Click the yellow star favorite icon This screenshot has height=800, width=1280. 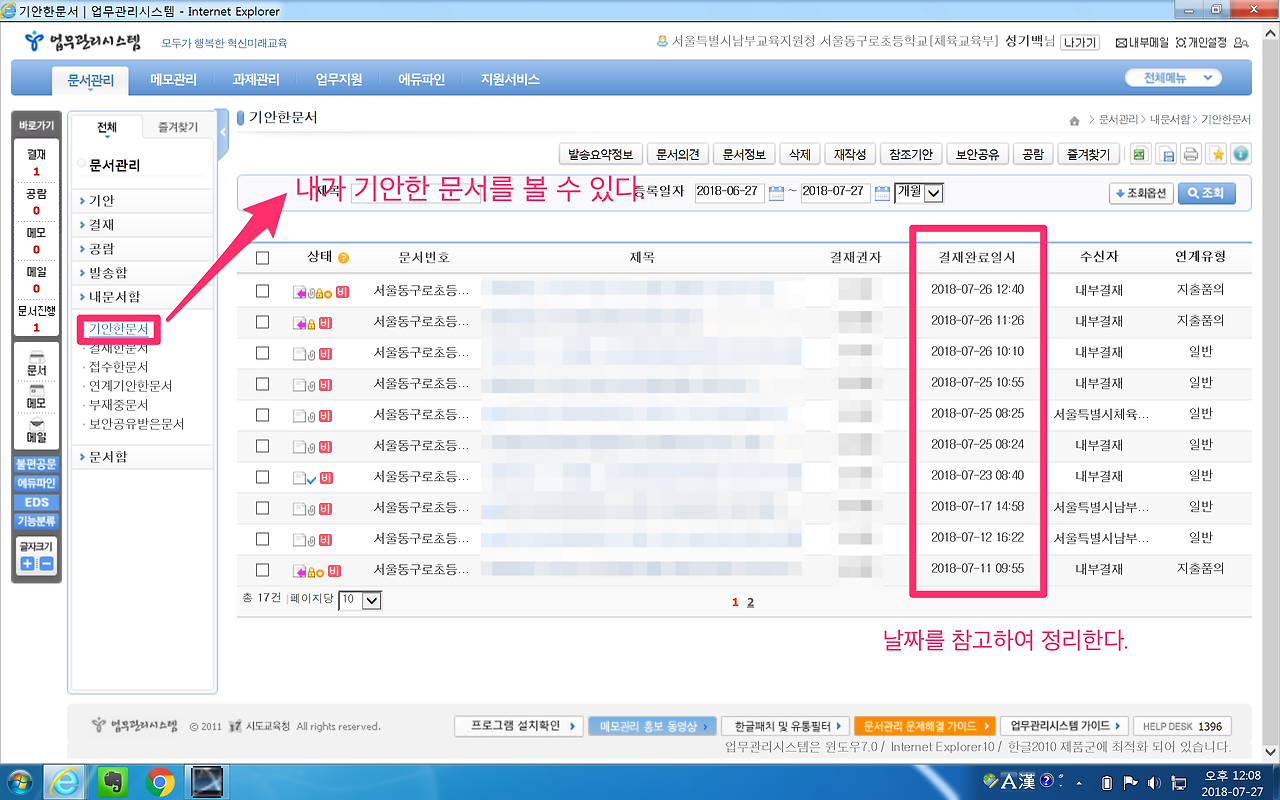1217,154
